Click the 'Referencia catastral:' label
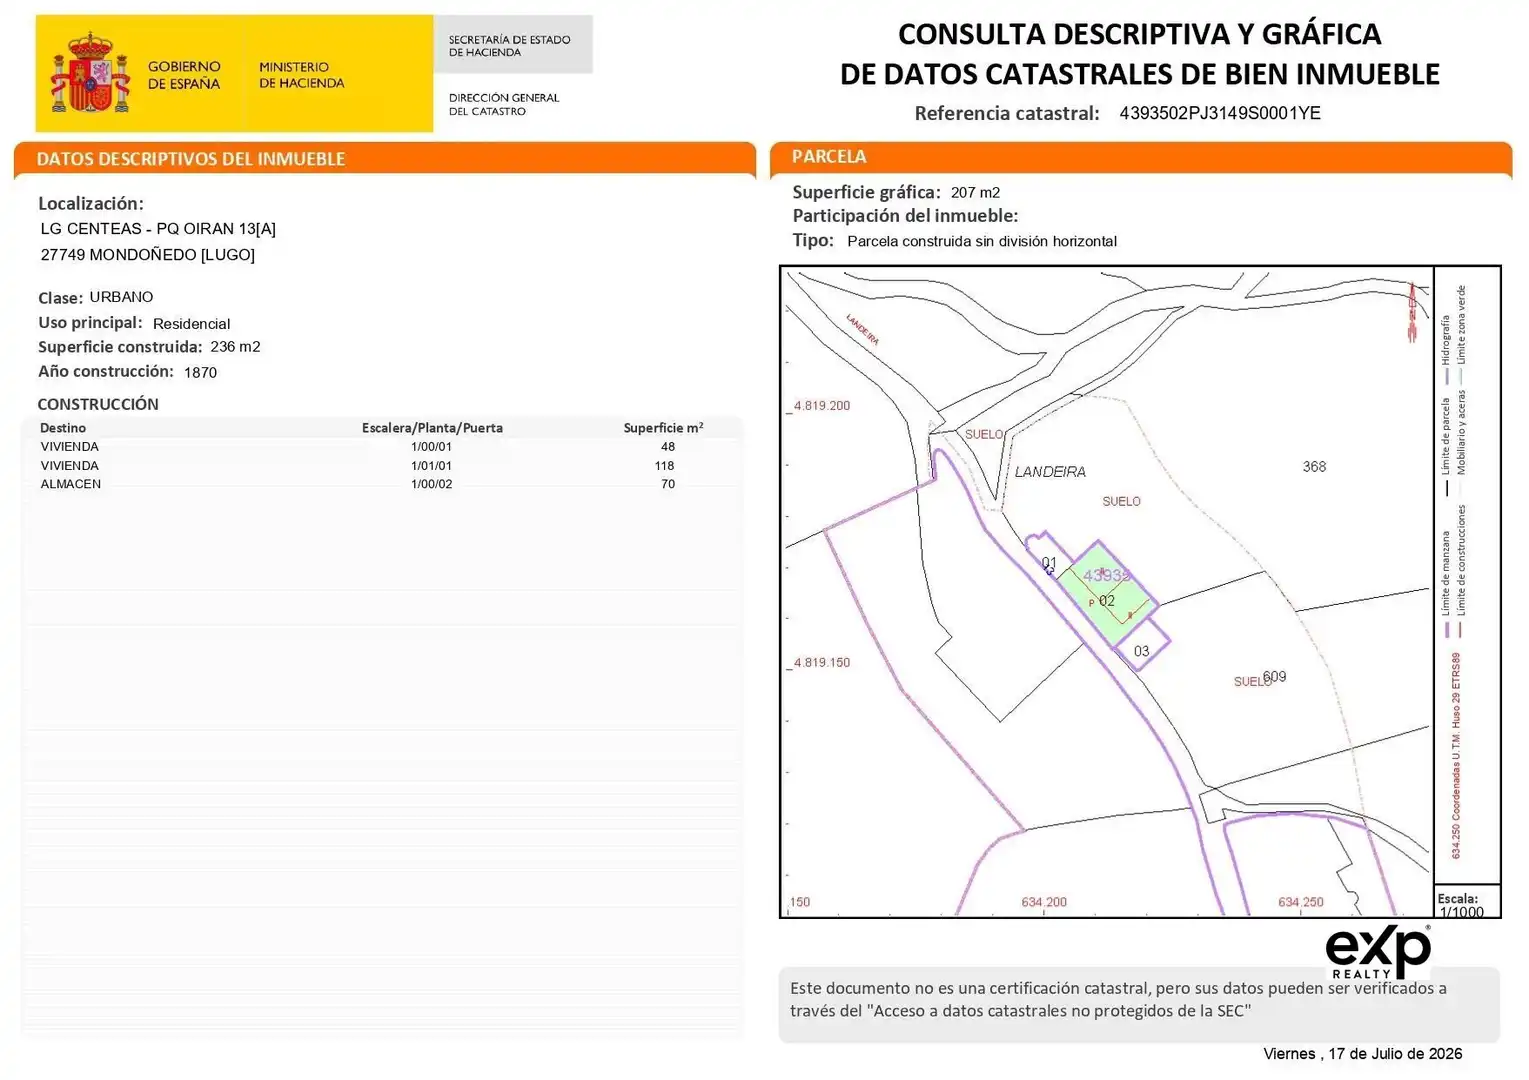This screenshot has height=1080, width=1529. pyautogui.click(x=1007, y=113)
